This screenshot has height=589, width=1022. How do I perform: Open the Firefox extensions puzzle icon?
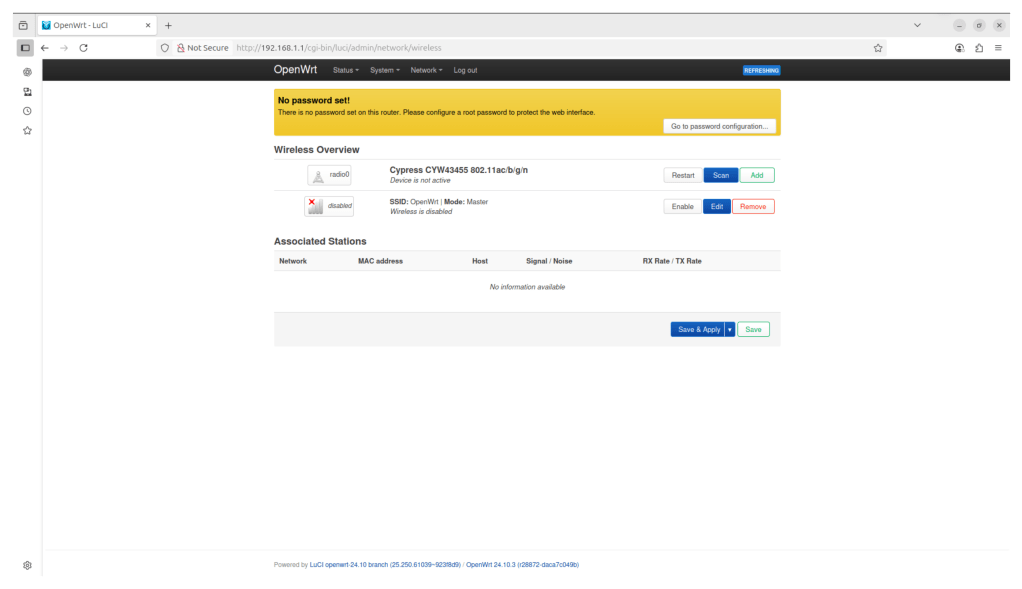click(x=979, y=47)
